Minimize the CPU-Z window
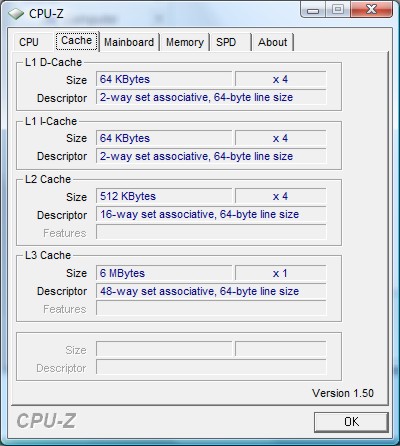The width and height of the screenshot is (400, 446). click(x=313, y=9)
